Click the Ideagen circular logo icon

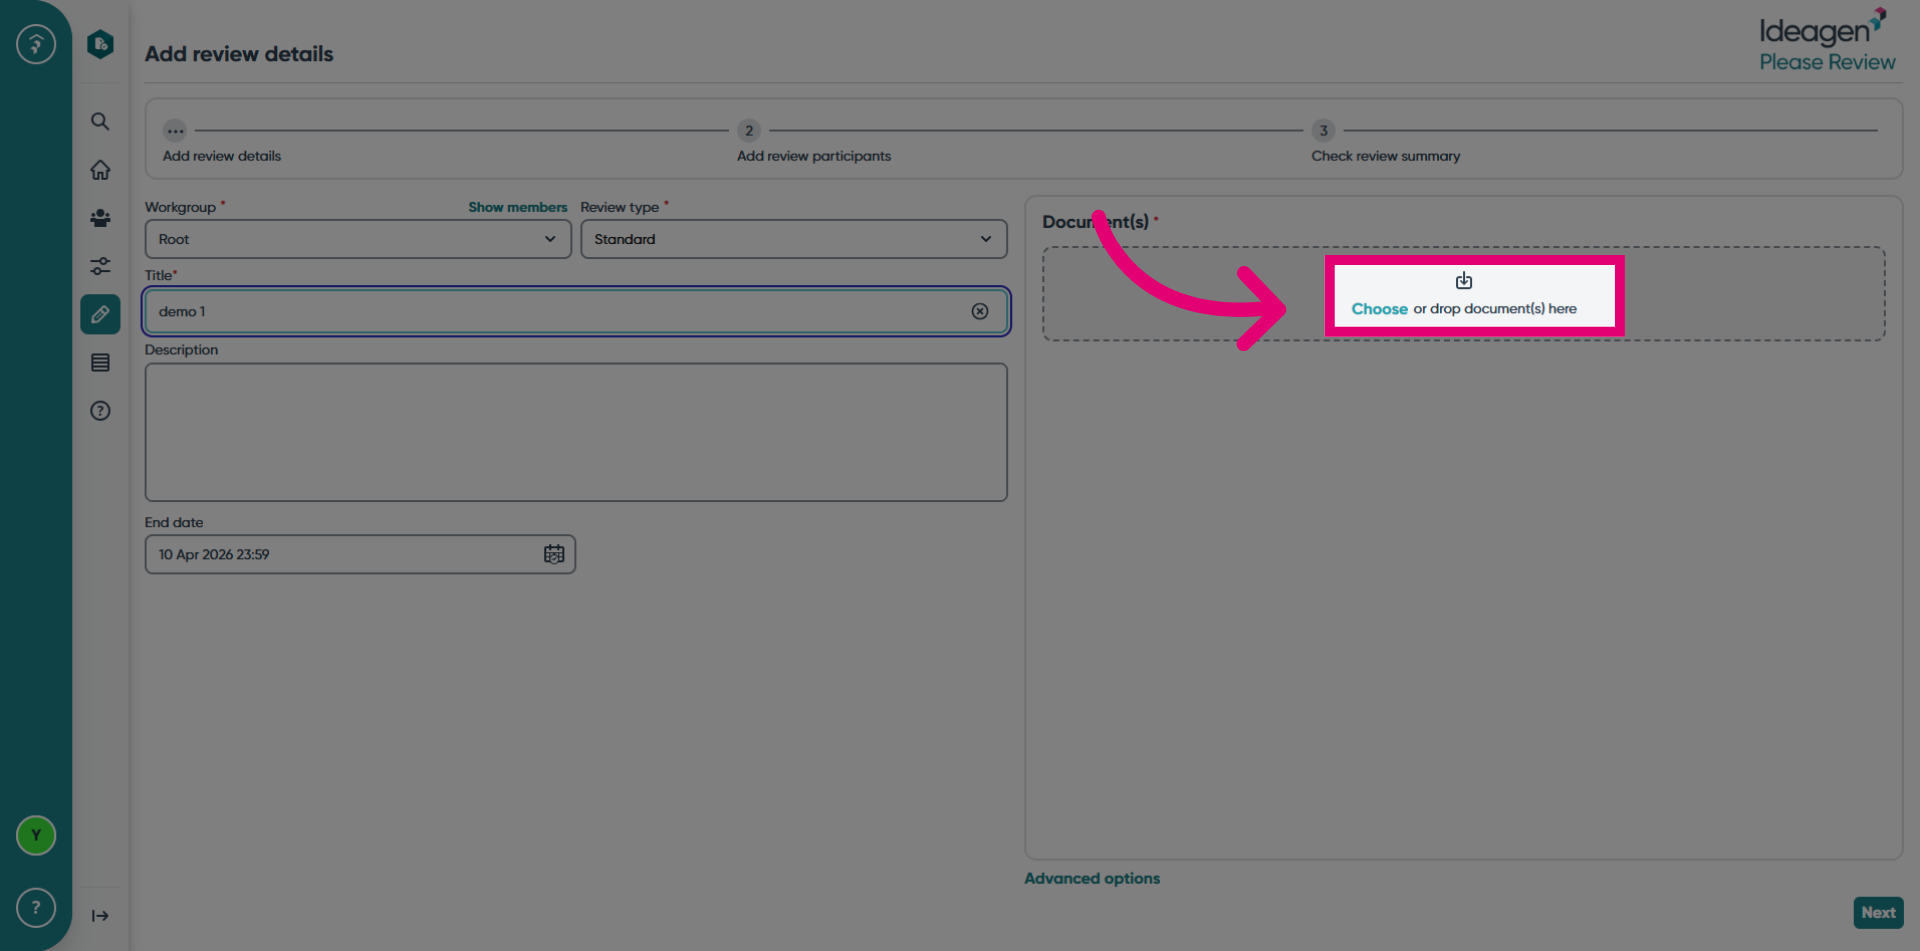36,44
